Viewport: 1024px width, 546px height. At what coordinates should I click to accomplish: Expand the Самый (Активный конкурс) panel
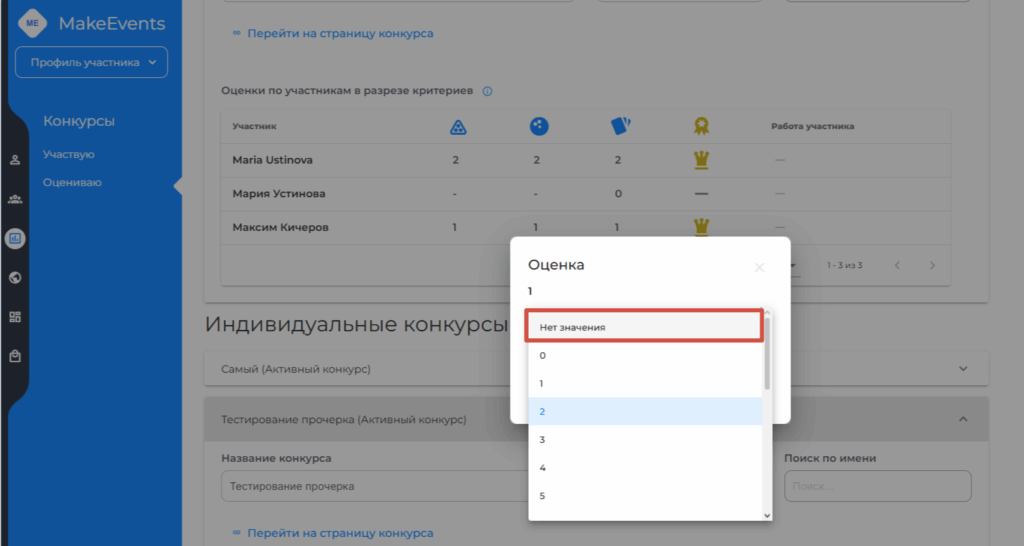tap(596, 369)
